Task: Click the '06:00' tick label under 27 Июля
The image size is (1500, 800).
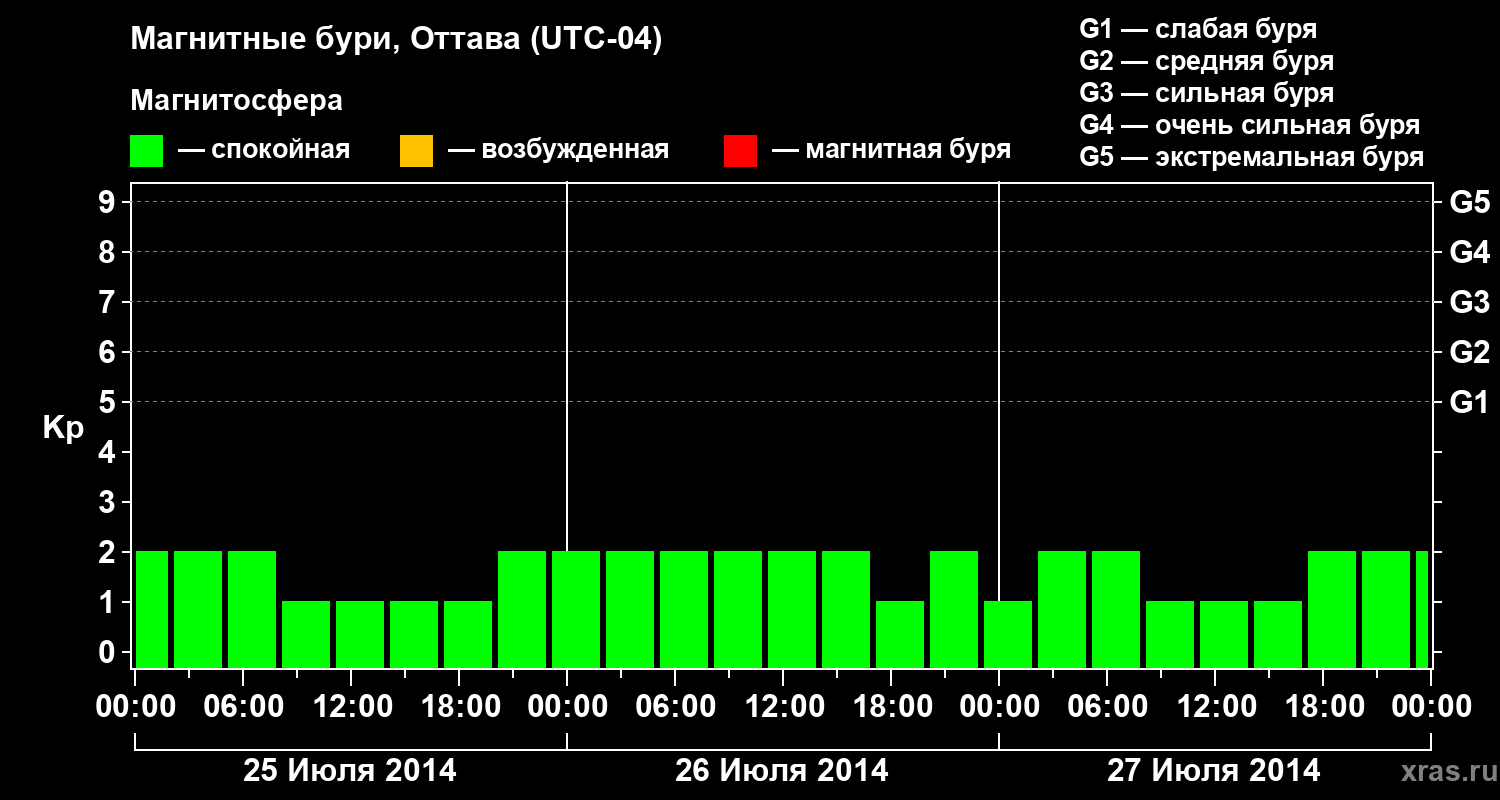Action: [1107, 707]
